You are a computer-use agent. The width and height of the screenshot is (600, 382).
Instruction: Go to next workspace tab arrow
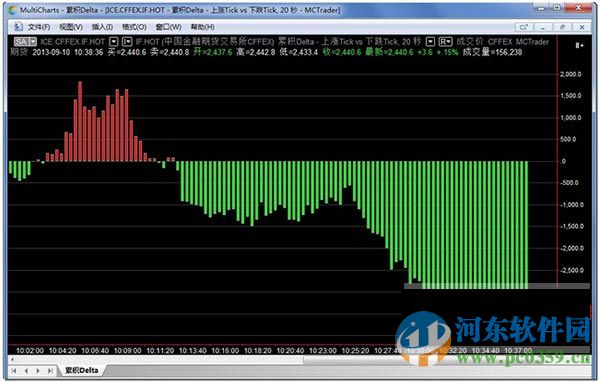coord(38,371)
